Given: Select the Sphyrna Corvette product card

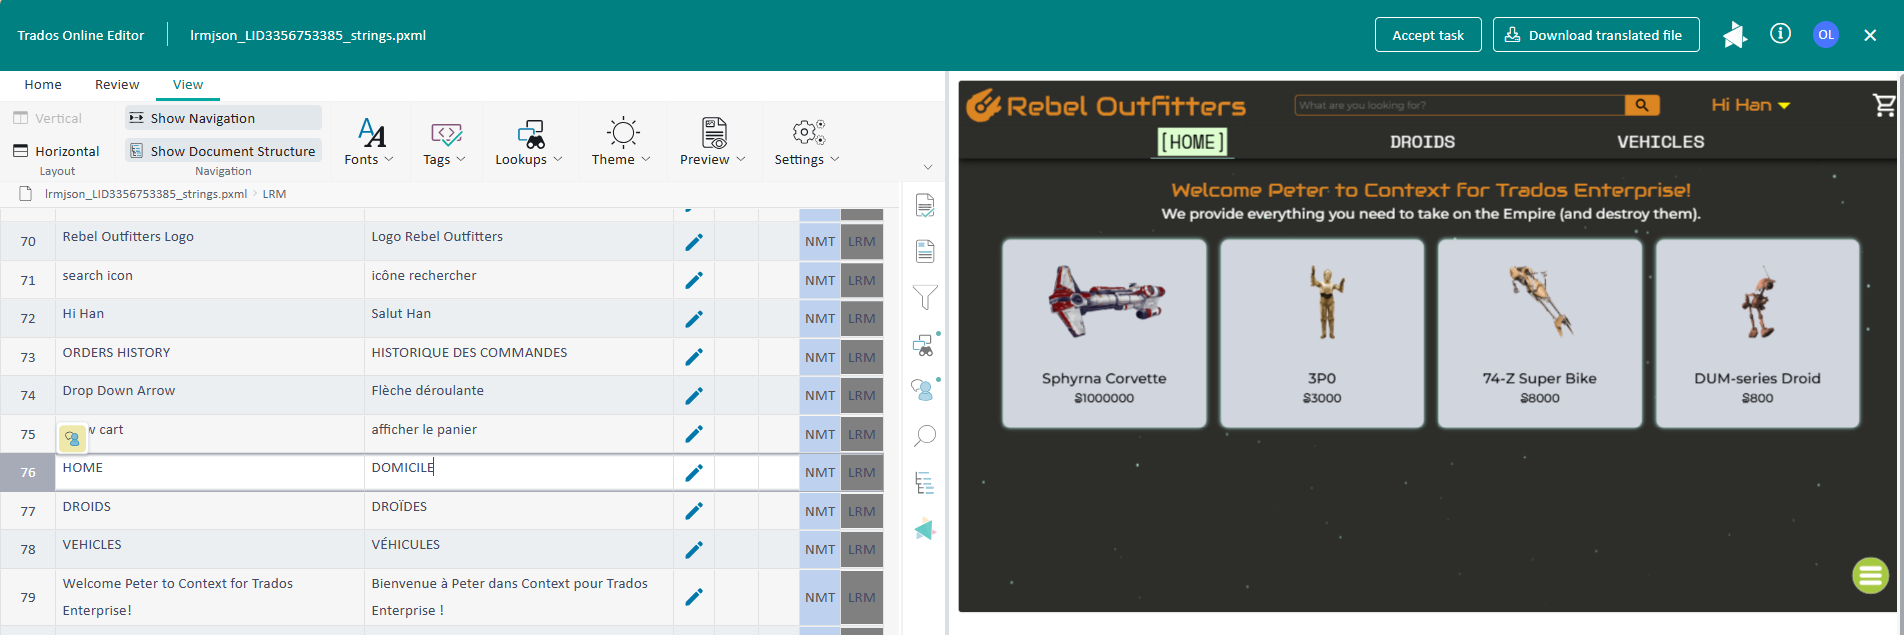Looking at the screenshot, I should click(1104, 333).
